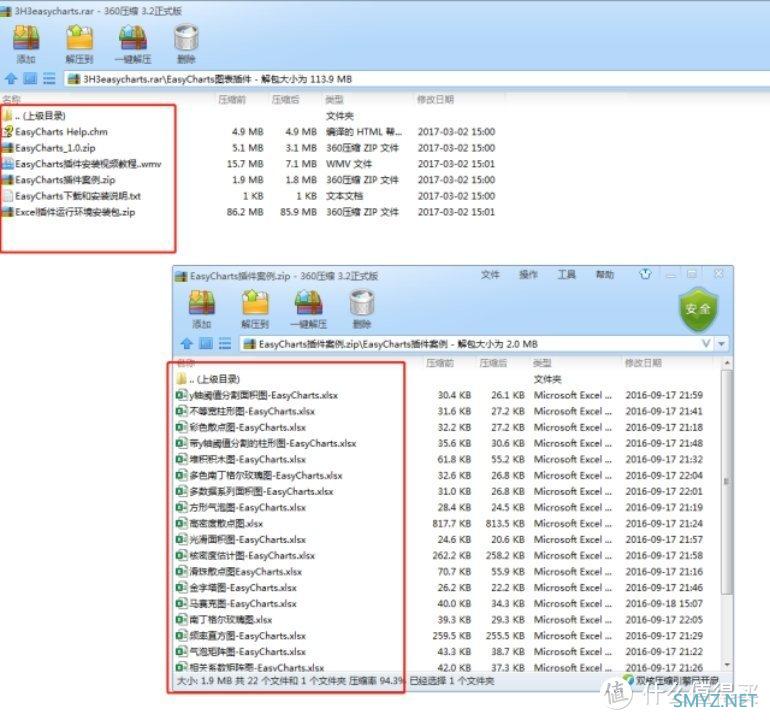Click the path field in the rar window

416,79
